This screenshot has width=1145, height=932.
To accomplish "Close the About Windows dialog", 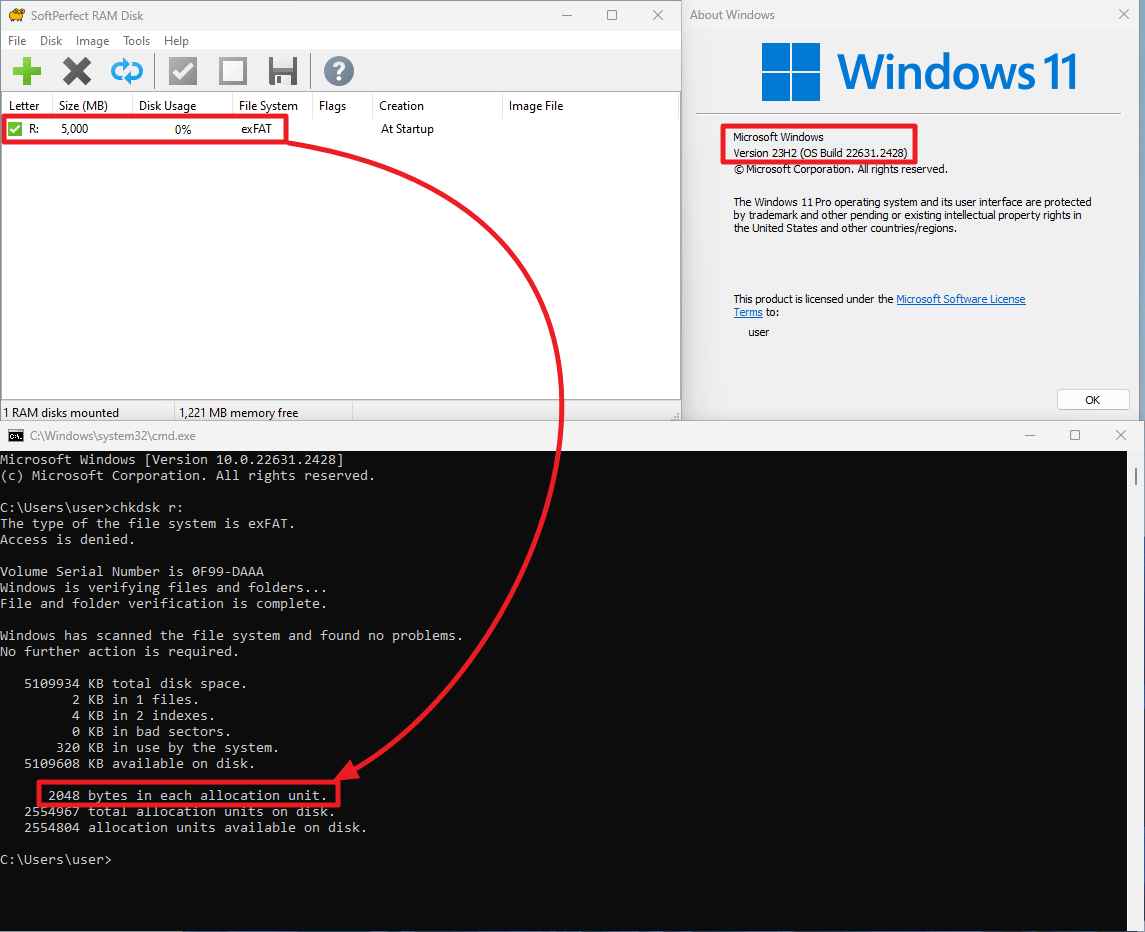I will point(1124,15).
